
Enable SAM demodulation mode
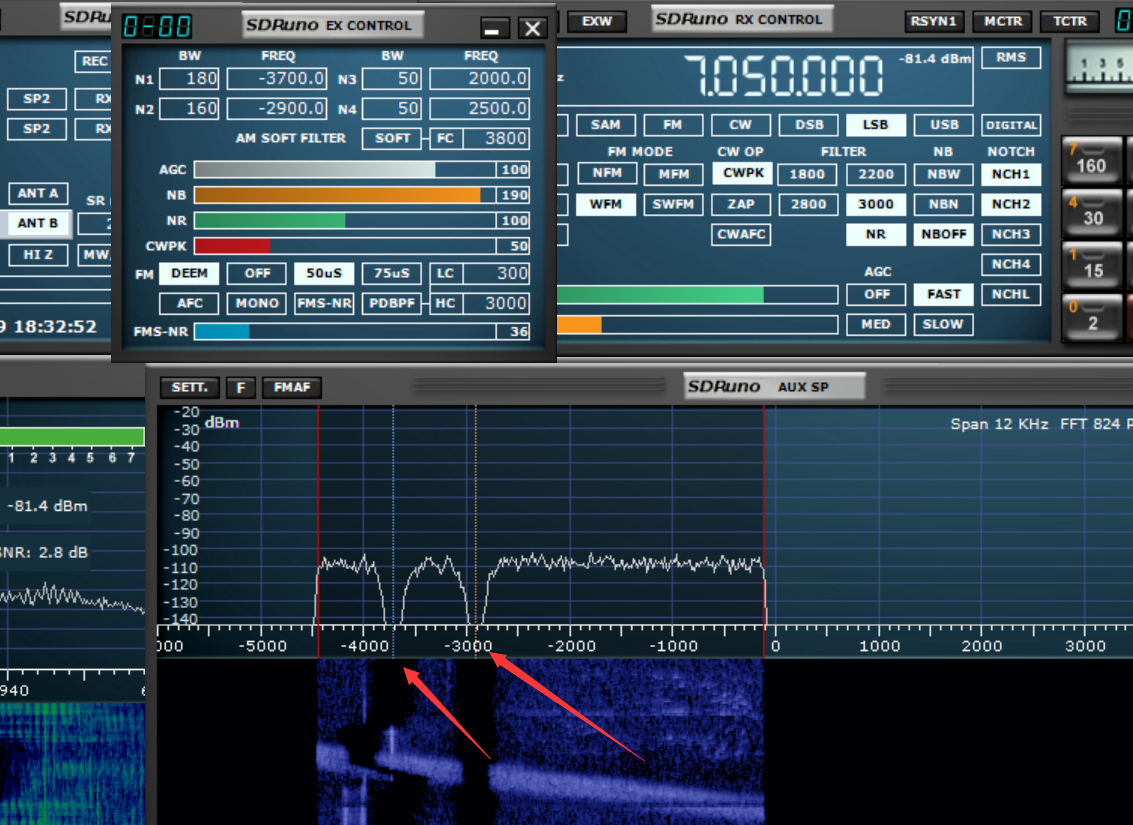coord(606,125)
